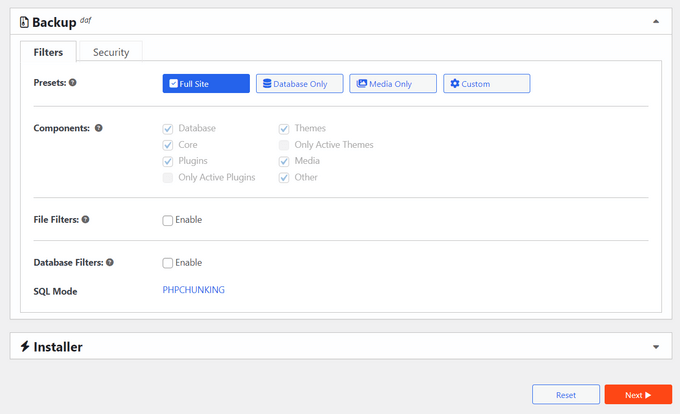This screenshot has width=680, height=414.
Task: Expand the Installer panel arrow
Action: (x=655, y=347)
